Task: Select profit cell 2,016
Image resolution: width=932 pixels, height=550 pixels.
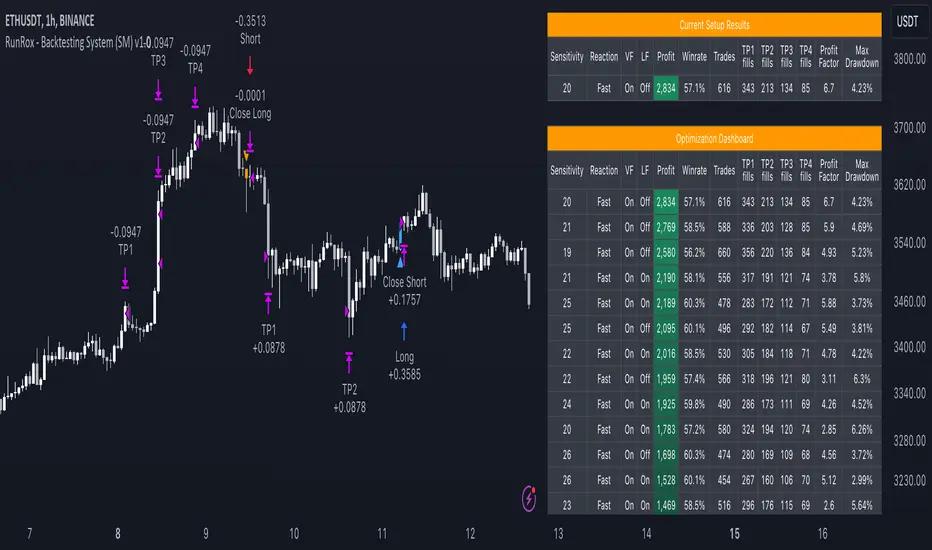Action: pyautogui.click(x=666, y=354)
